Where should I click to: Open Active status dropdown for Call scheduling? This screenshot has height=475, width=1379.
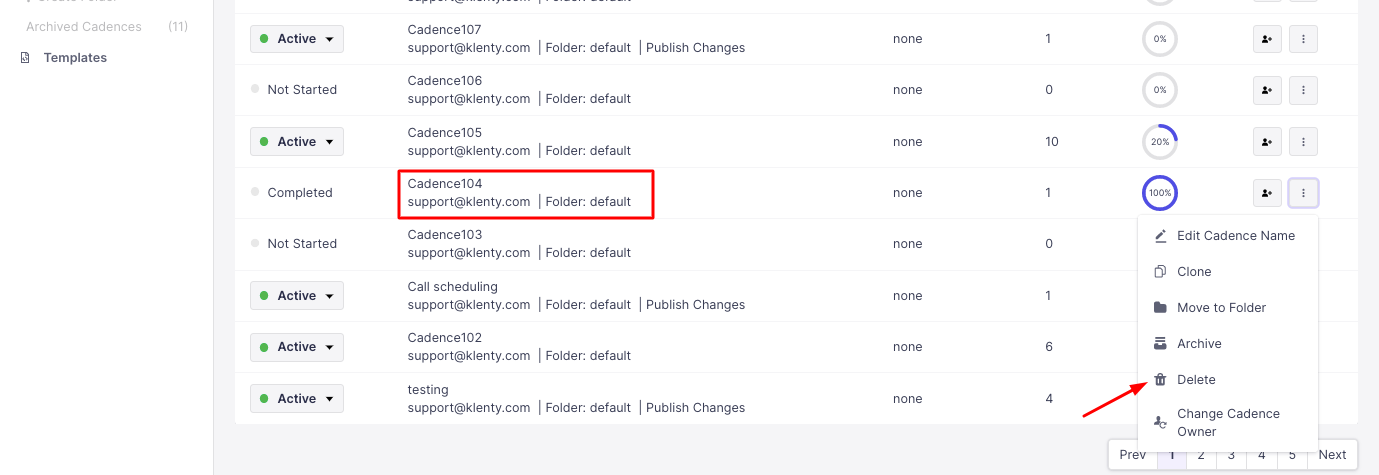click(297, 296)
